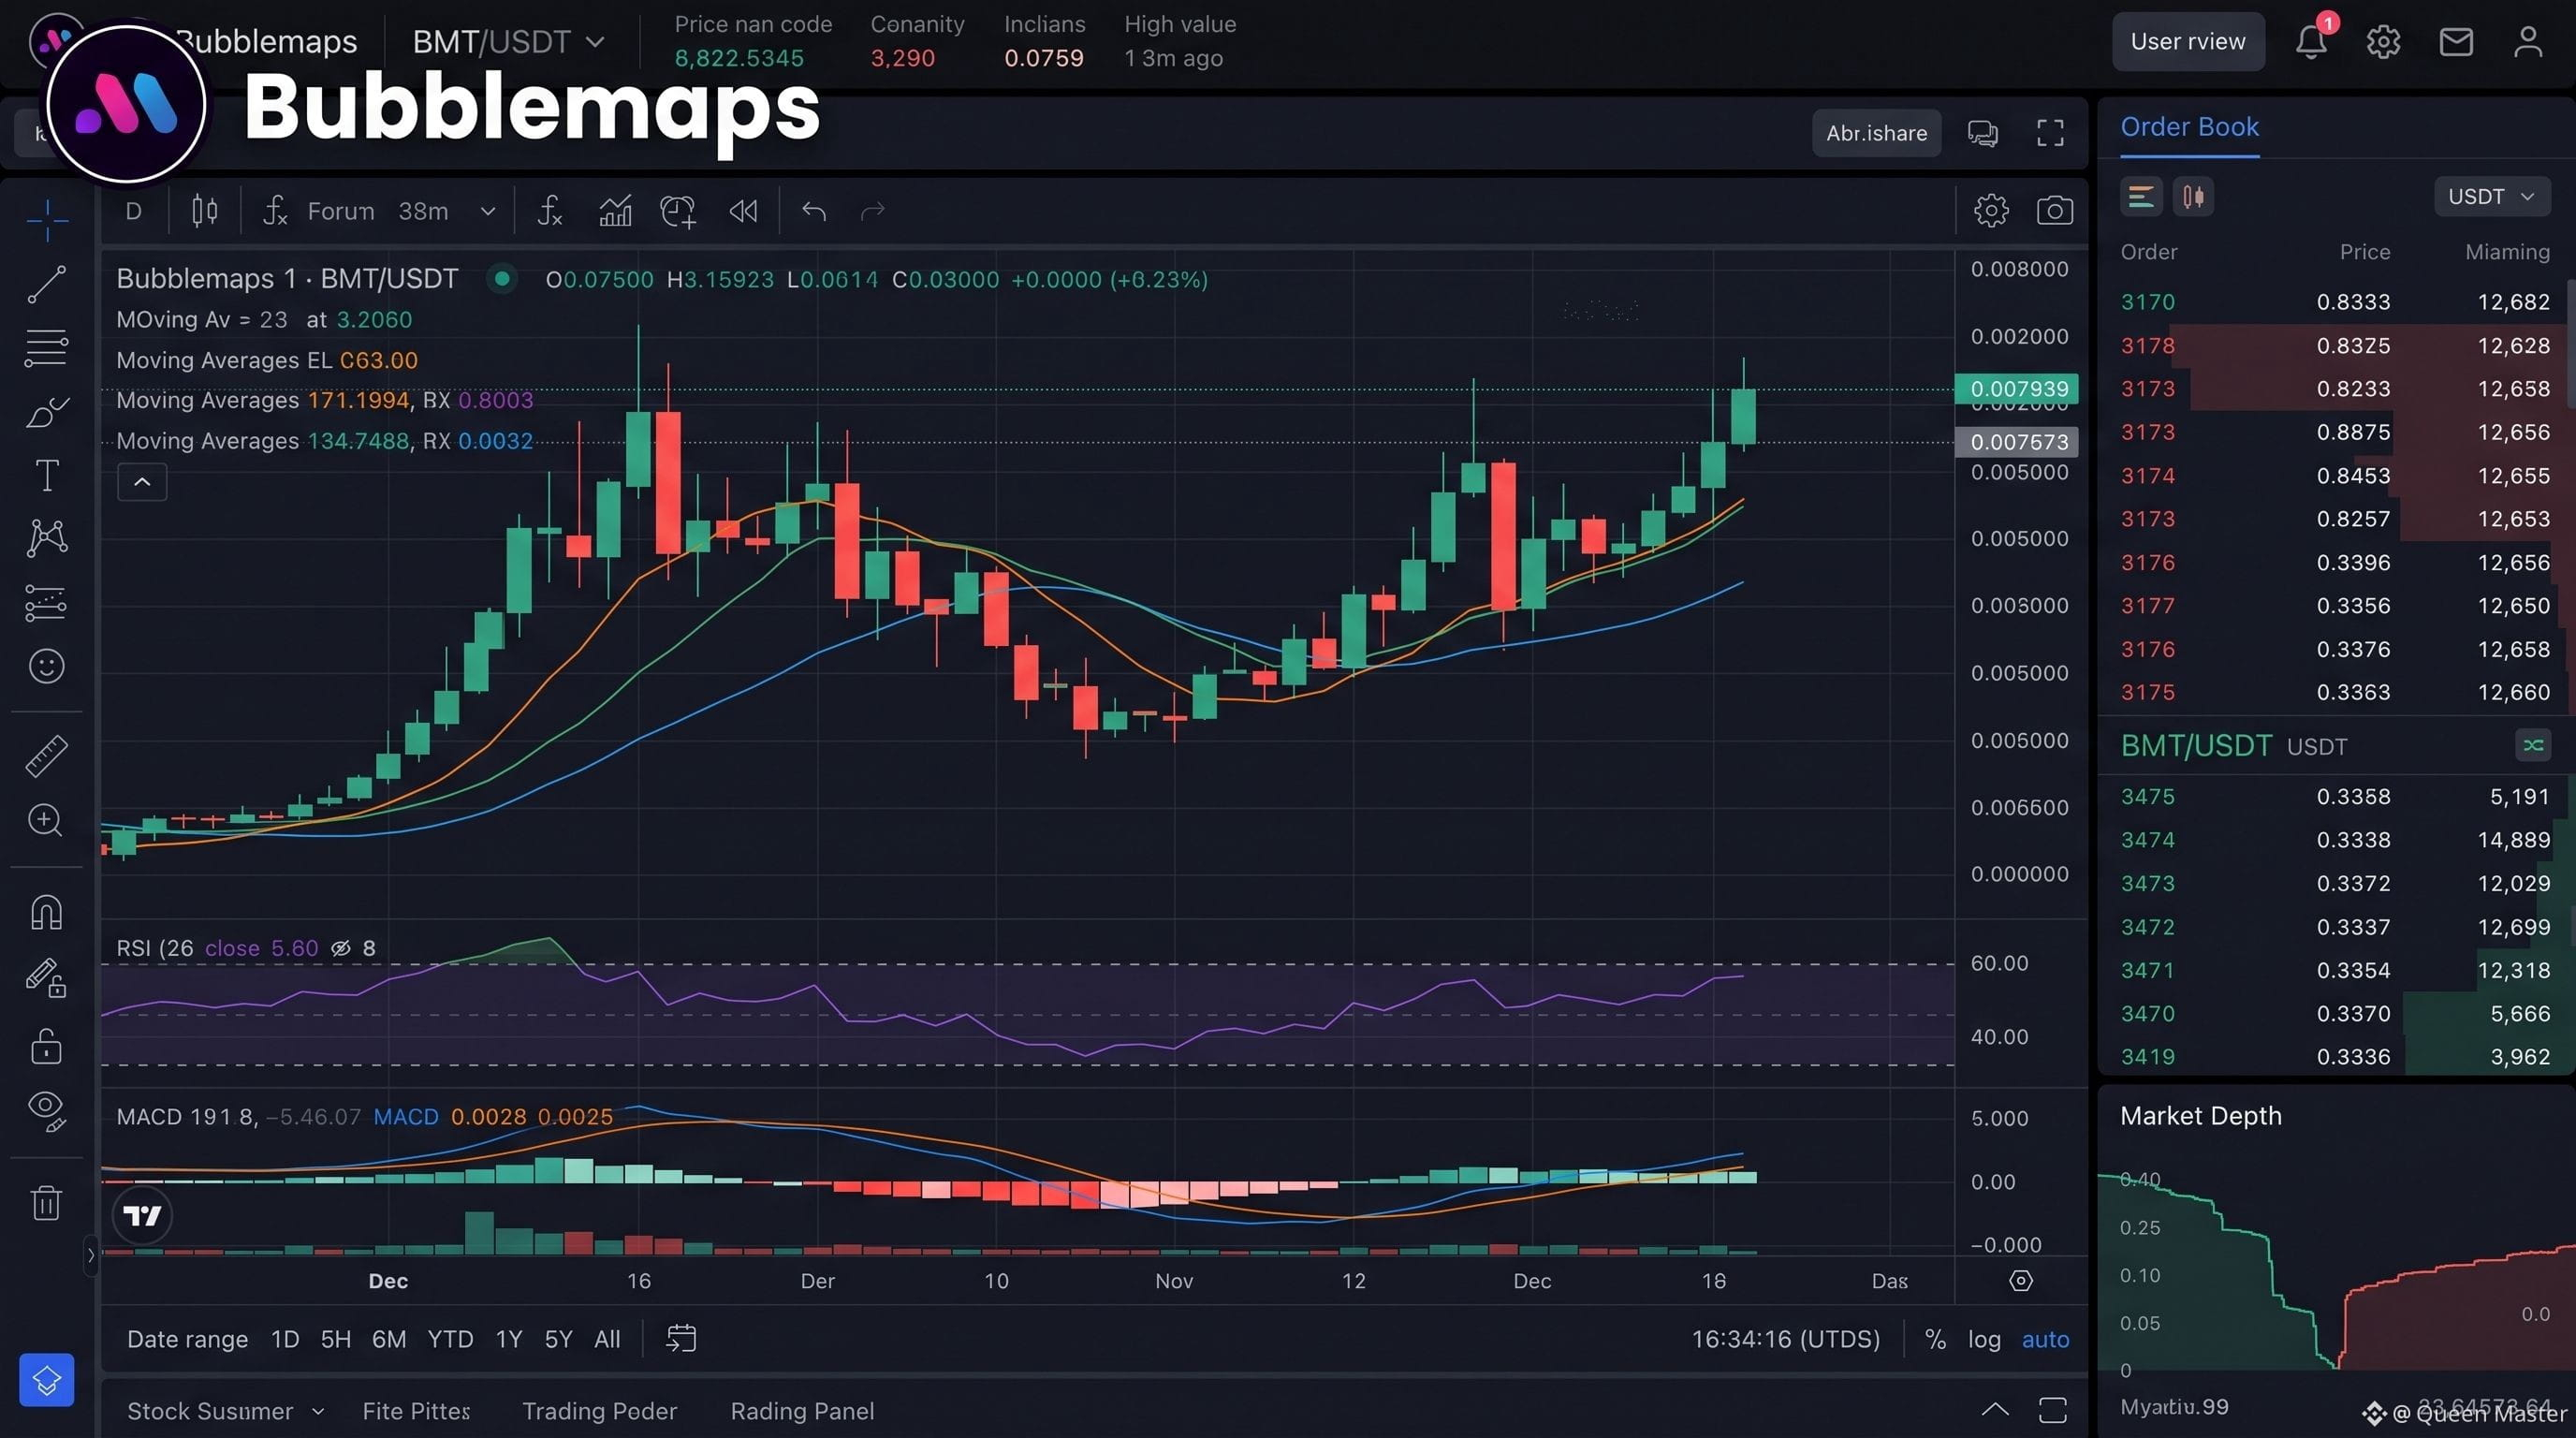Select the brush drawing tool

pos(47,412)
